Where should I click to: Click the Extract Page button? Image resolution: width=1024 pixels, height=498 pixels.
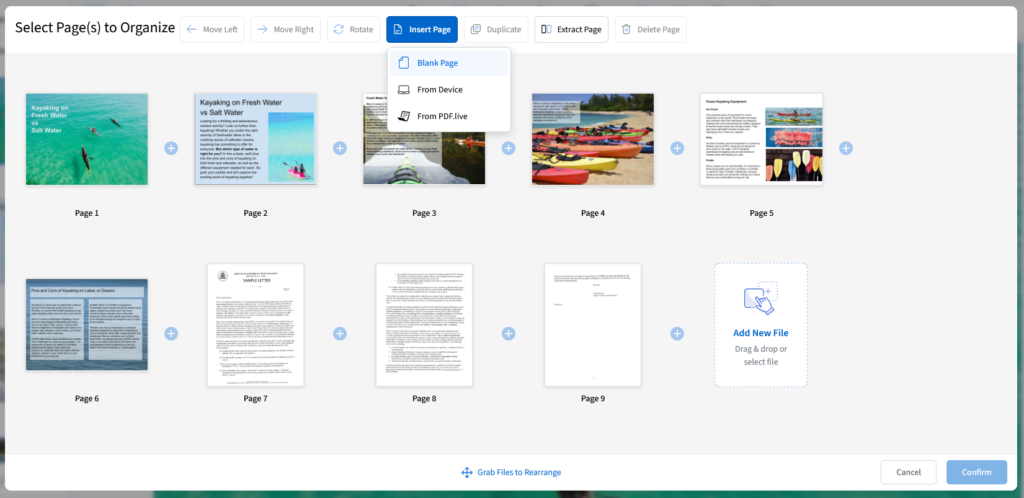[x=571, y=29]
